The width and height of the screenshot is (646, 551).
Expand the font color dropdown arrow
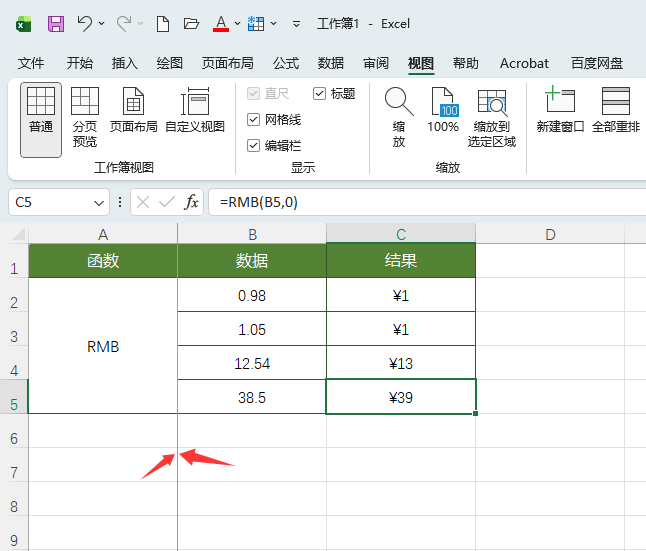click(237, 24)
